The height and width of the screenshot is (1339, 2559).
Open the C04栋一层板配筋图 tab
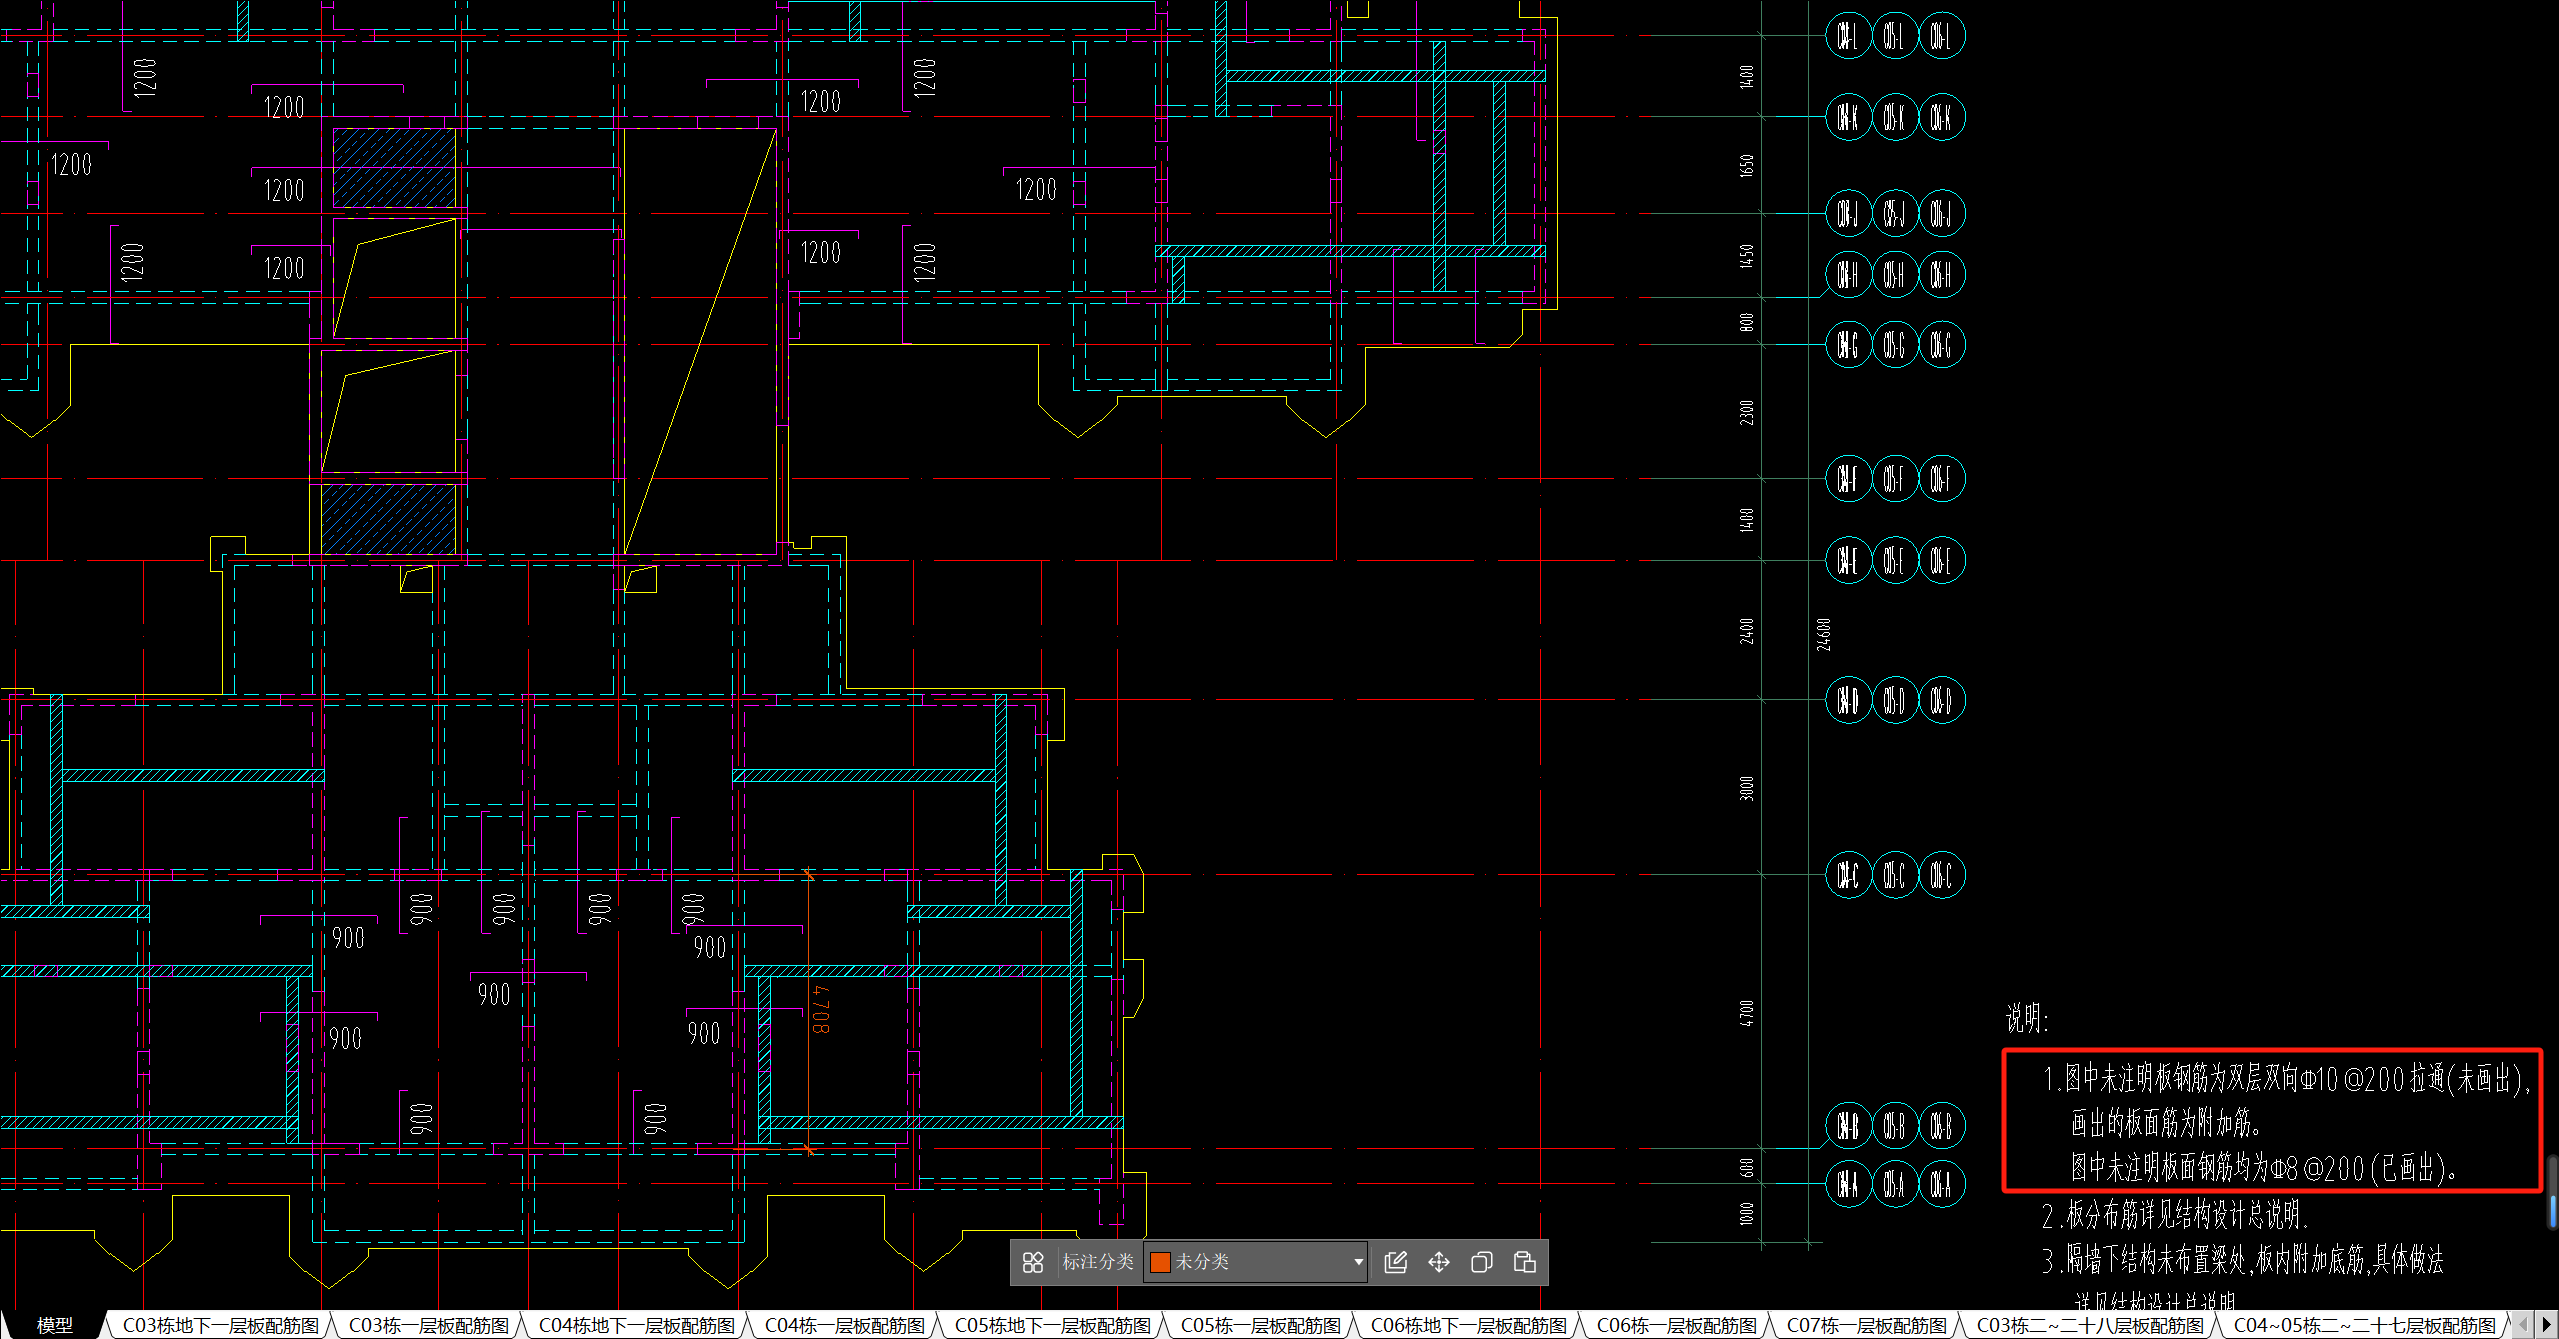(845, 1325)
